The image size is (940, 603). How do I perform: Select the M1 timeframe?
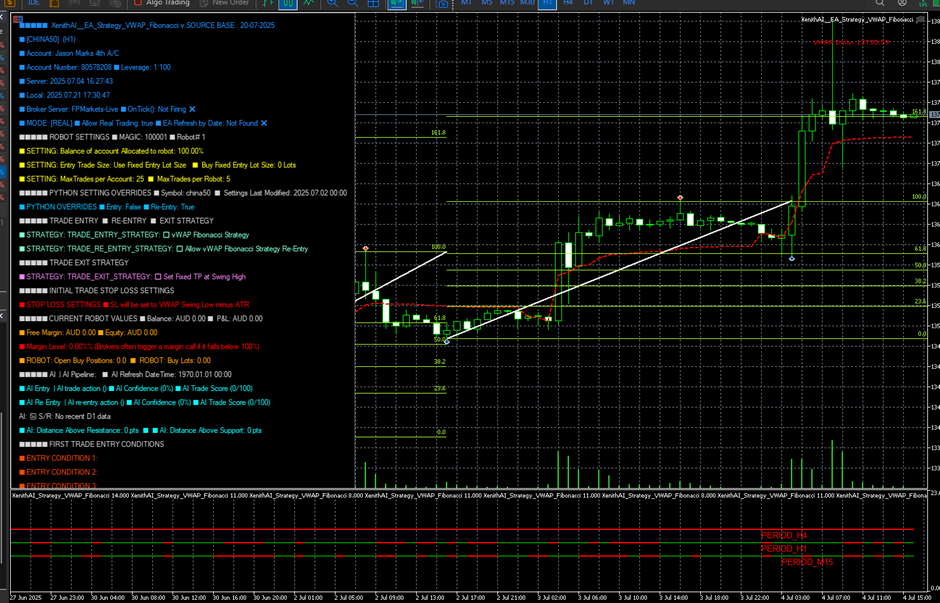point(466,2)
